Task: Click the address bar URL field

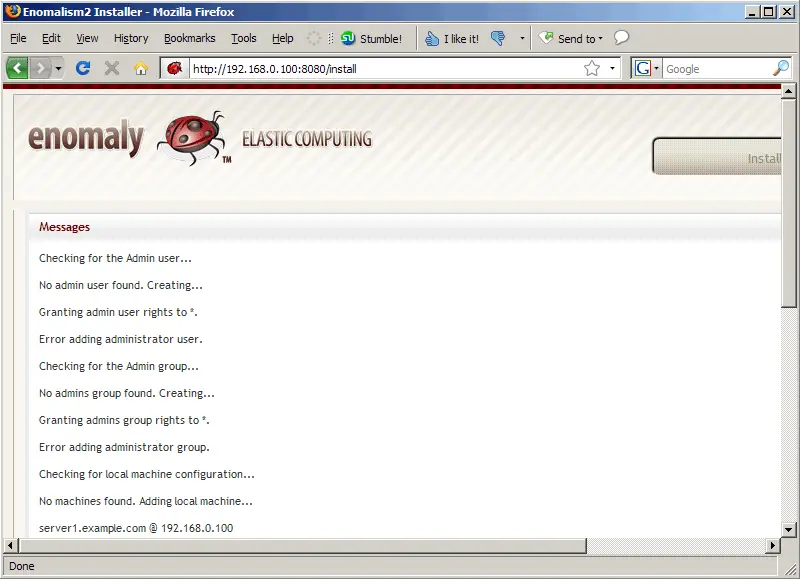Action: point(385,68)
